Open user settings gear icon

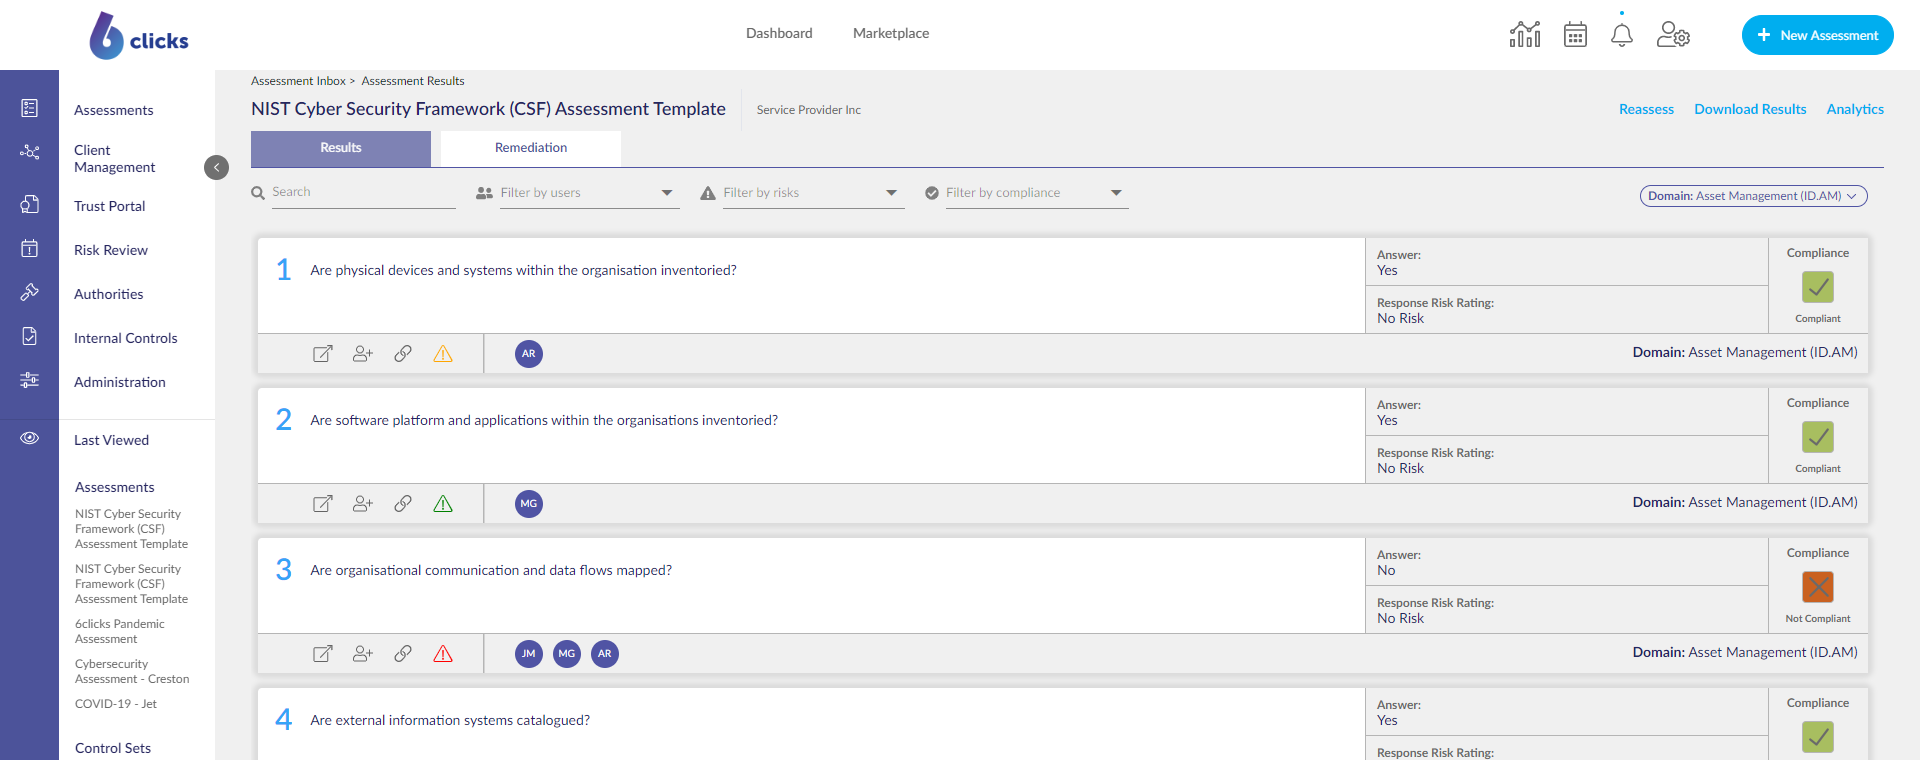[x=1673, y=35]
